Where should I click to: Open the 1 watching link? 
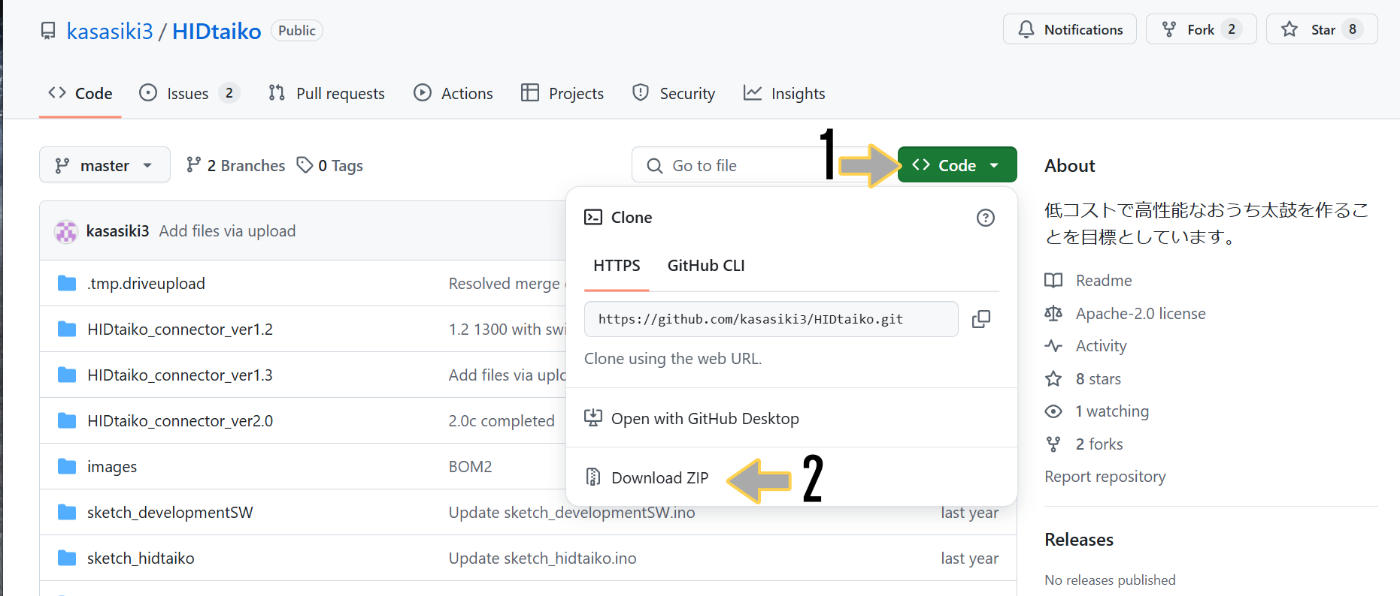pyautogui.click(x=1097, y=411)
